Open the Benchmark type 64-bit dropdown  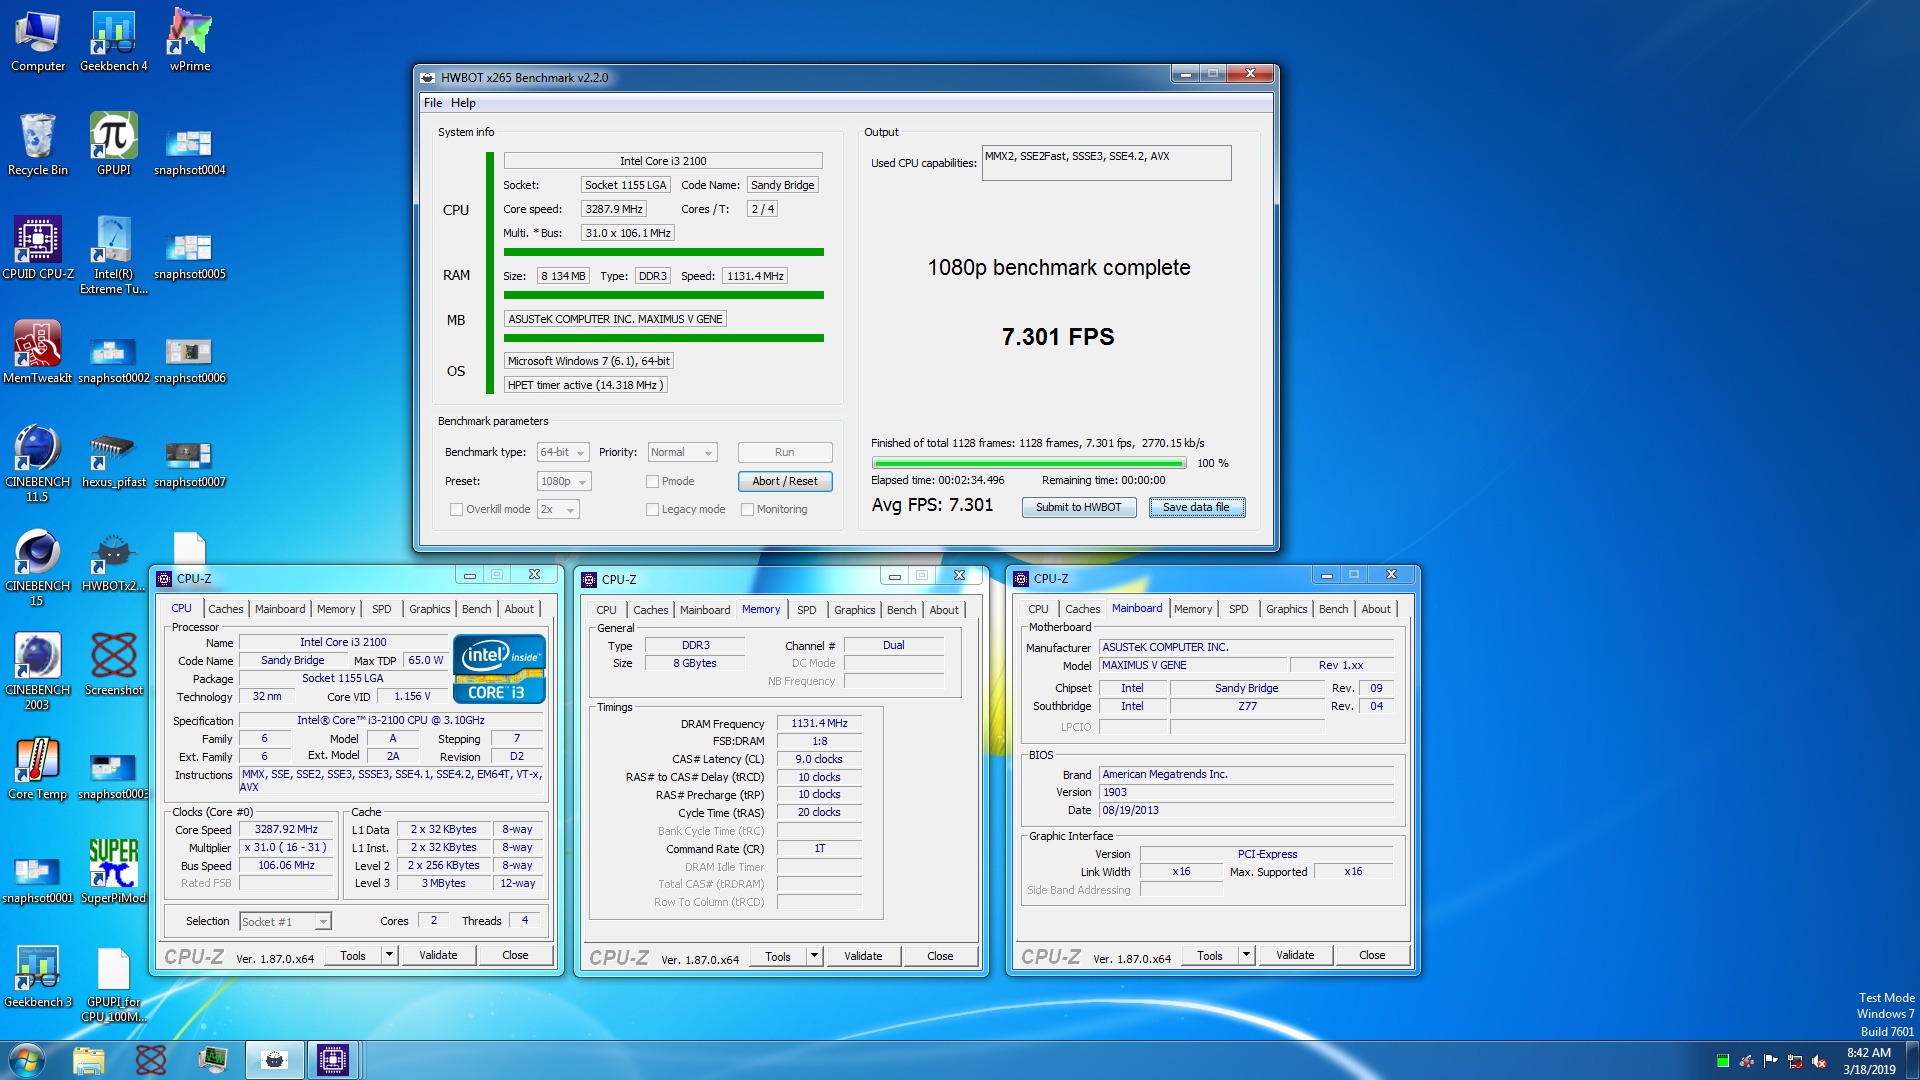coord(563,452)
